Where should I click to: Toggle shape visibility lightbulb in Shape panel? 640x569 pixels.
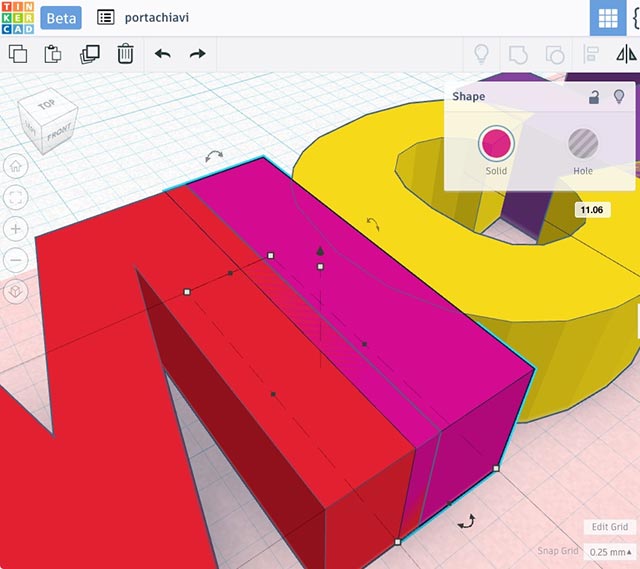pyautogui.click(x=619, y=97)
